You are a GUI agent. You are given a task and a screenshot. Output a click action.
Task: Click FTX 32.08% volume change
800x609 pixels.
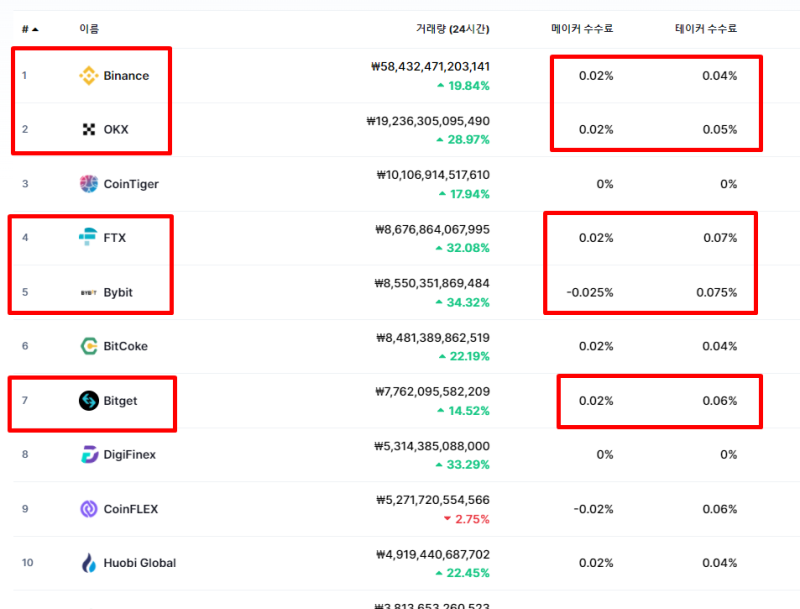(462, 248)
